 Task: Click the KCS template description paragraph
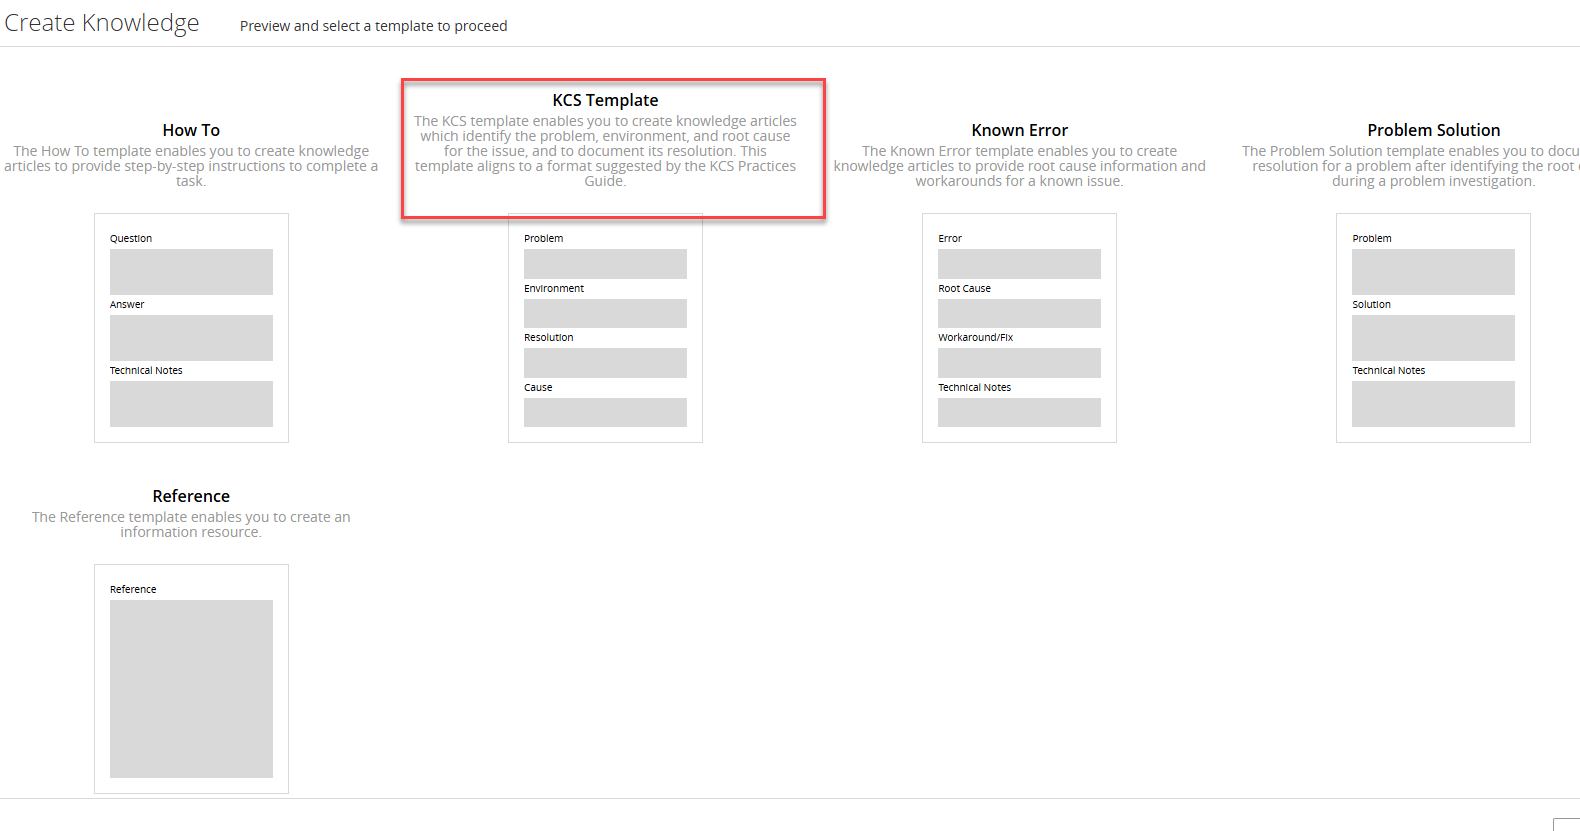[x=605, y=151]
